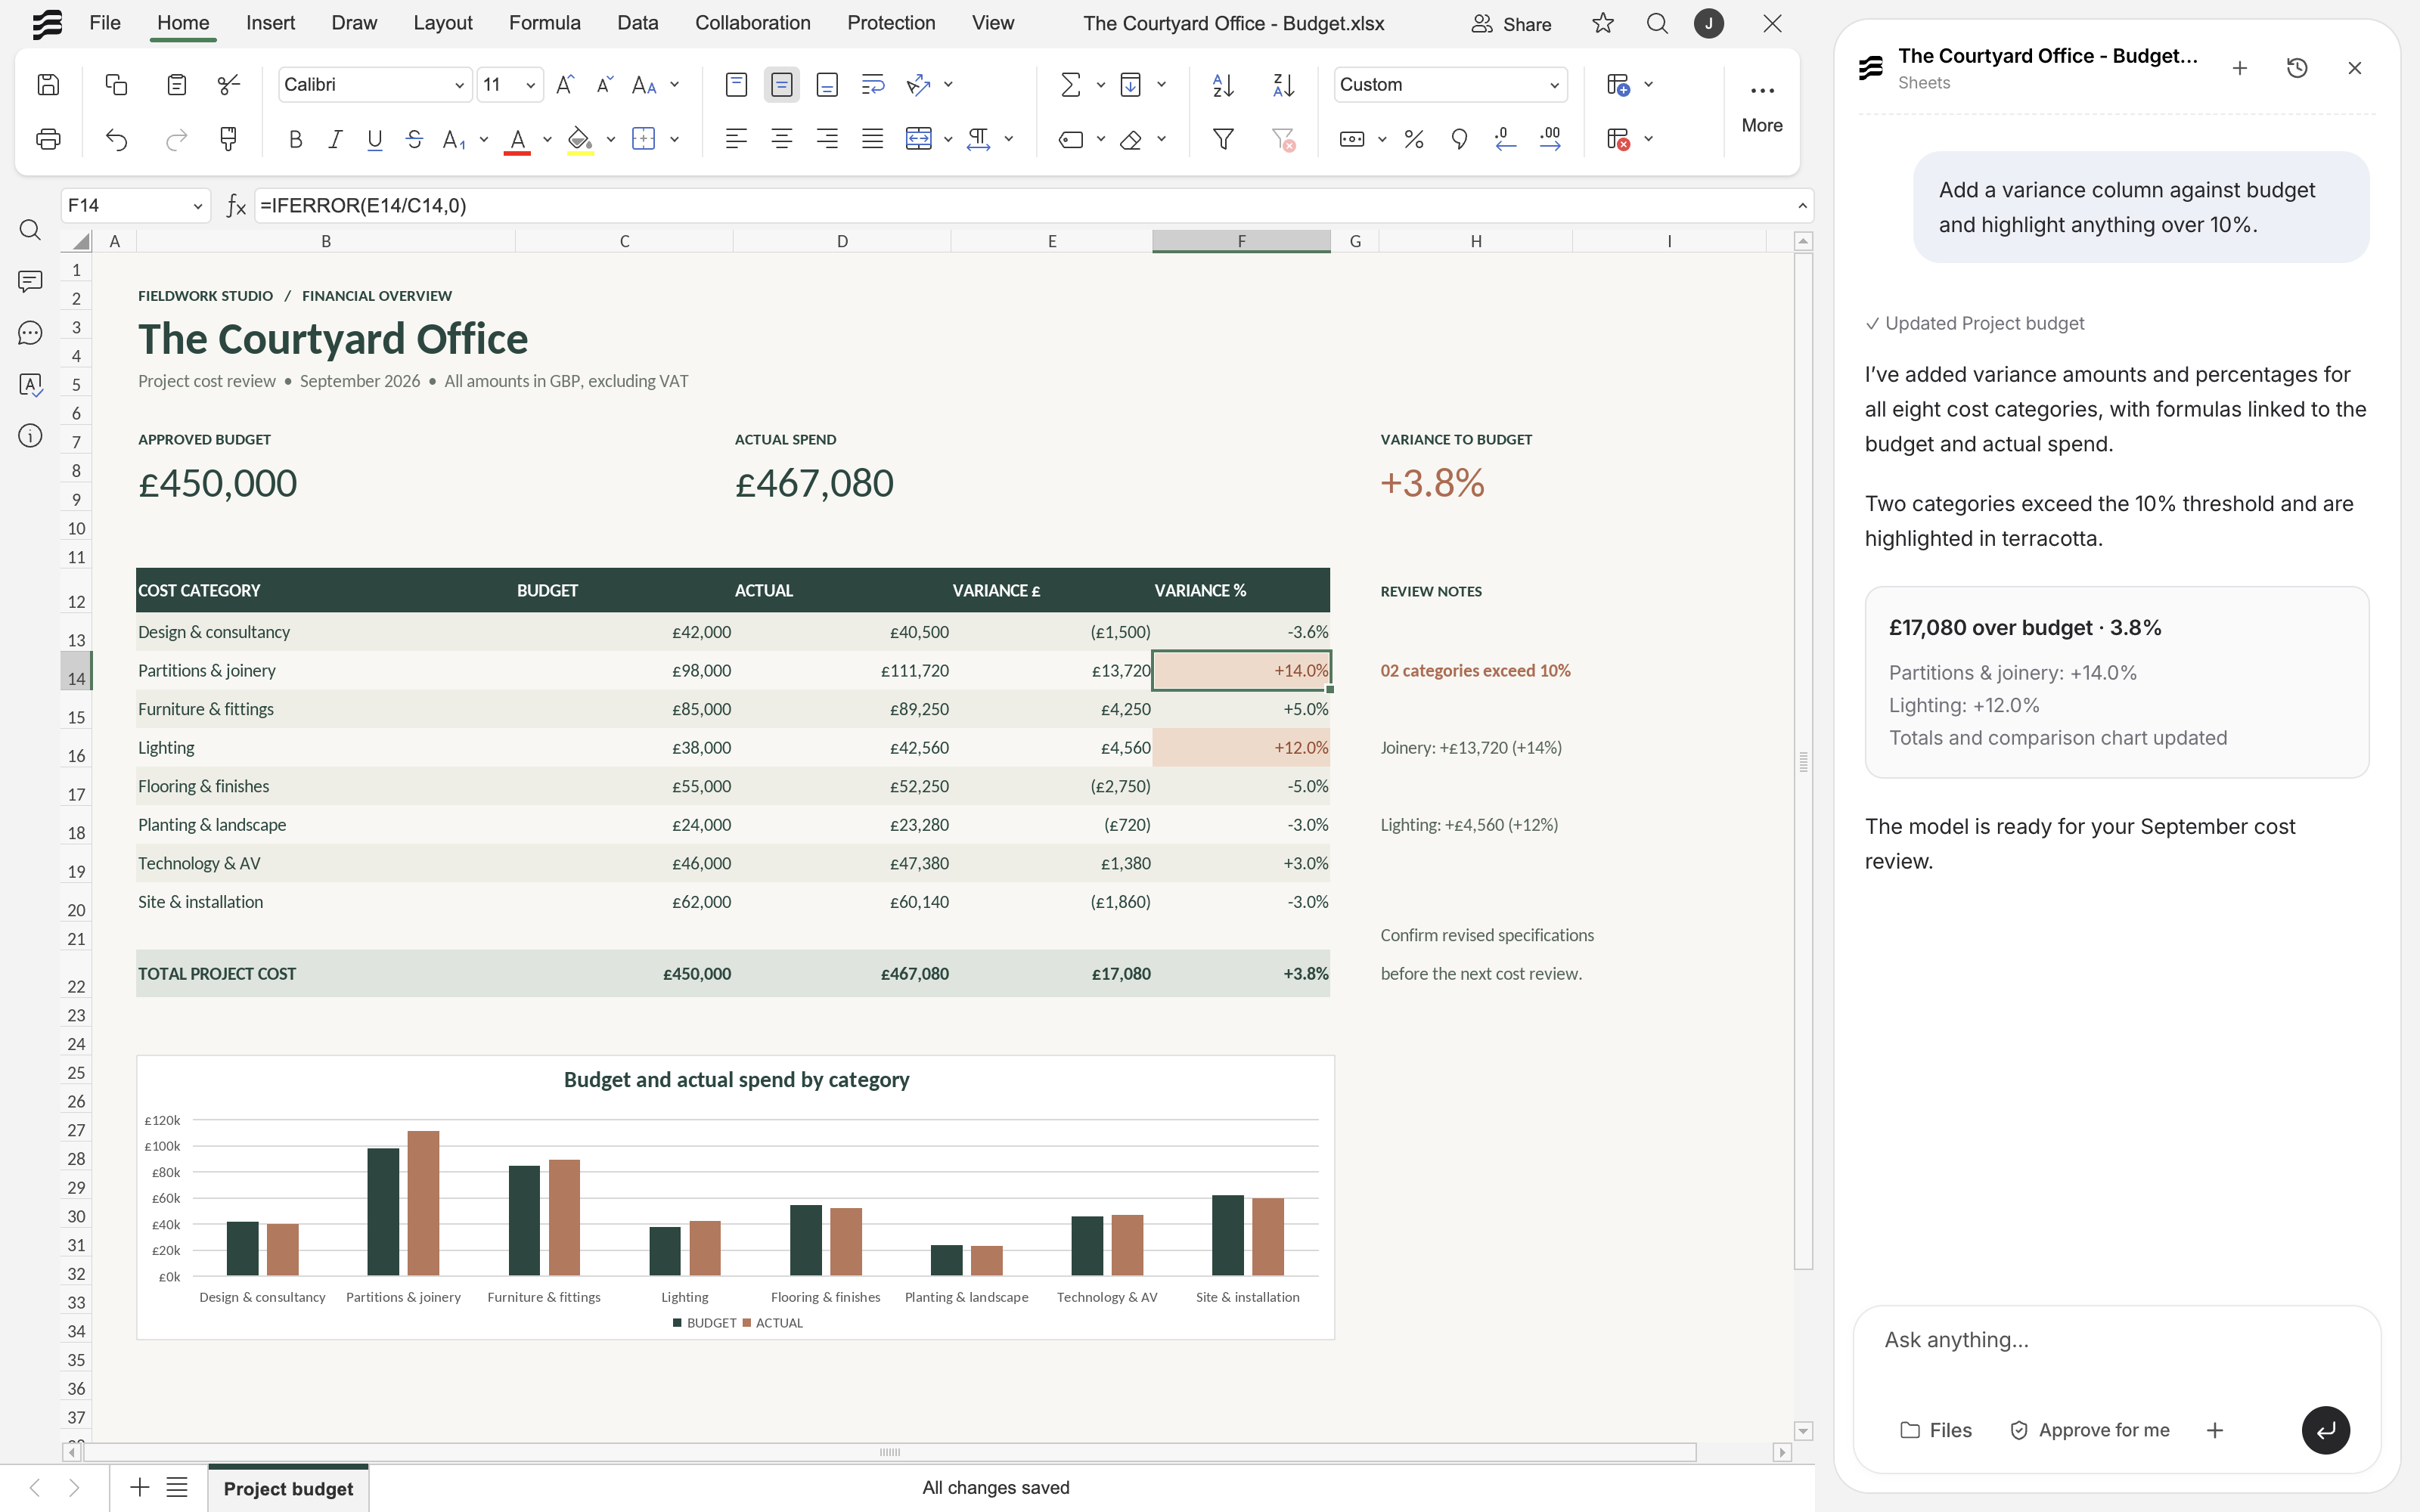Click the Share button
The image size is (2420, 1512).
pos(1511,23)
